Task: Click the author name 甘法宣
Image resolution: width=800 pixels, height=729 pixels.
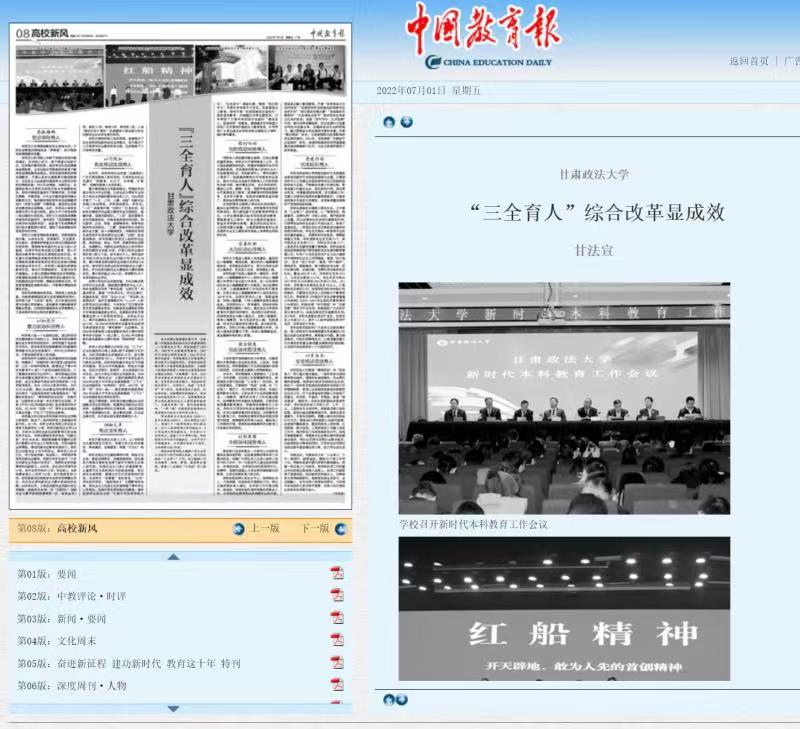Action: pos(594,250)
